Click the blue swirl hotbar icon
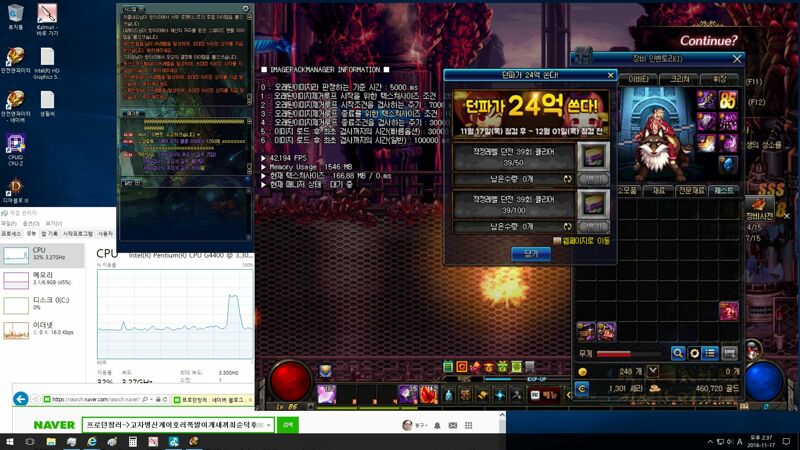 (499, 394)
